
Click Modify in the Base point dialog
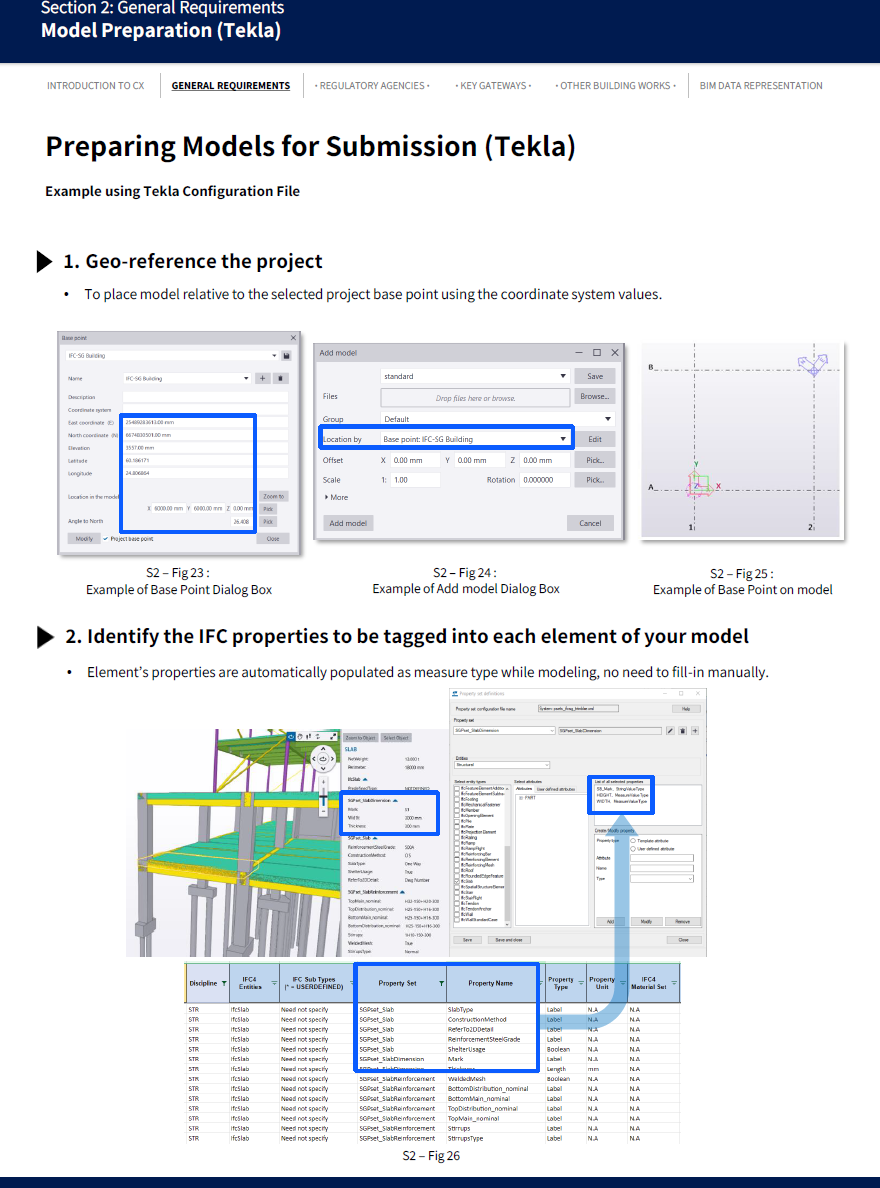[x=83, y=539]
